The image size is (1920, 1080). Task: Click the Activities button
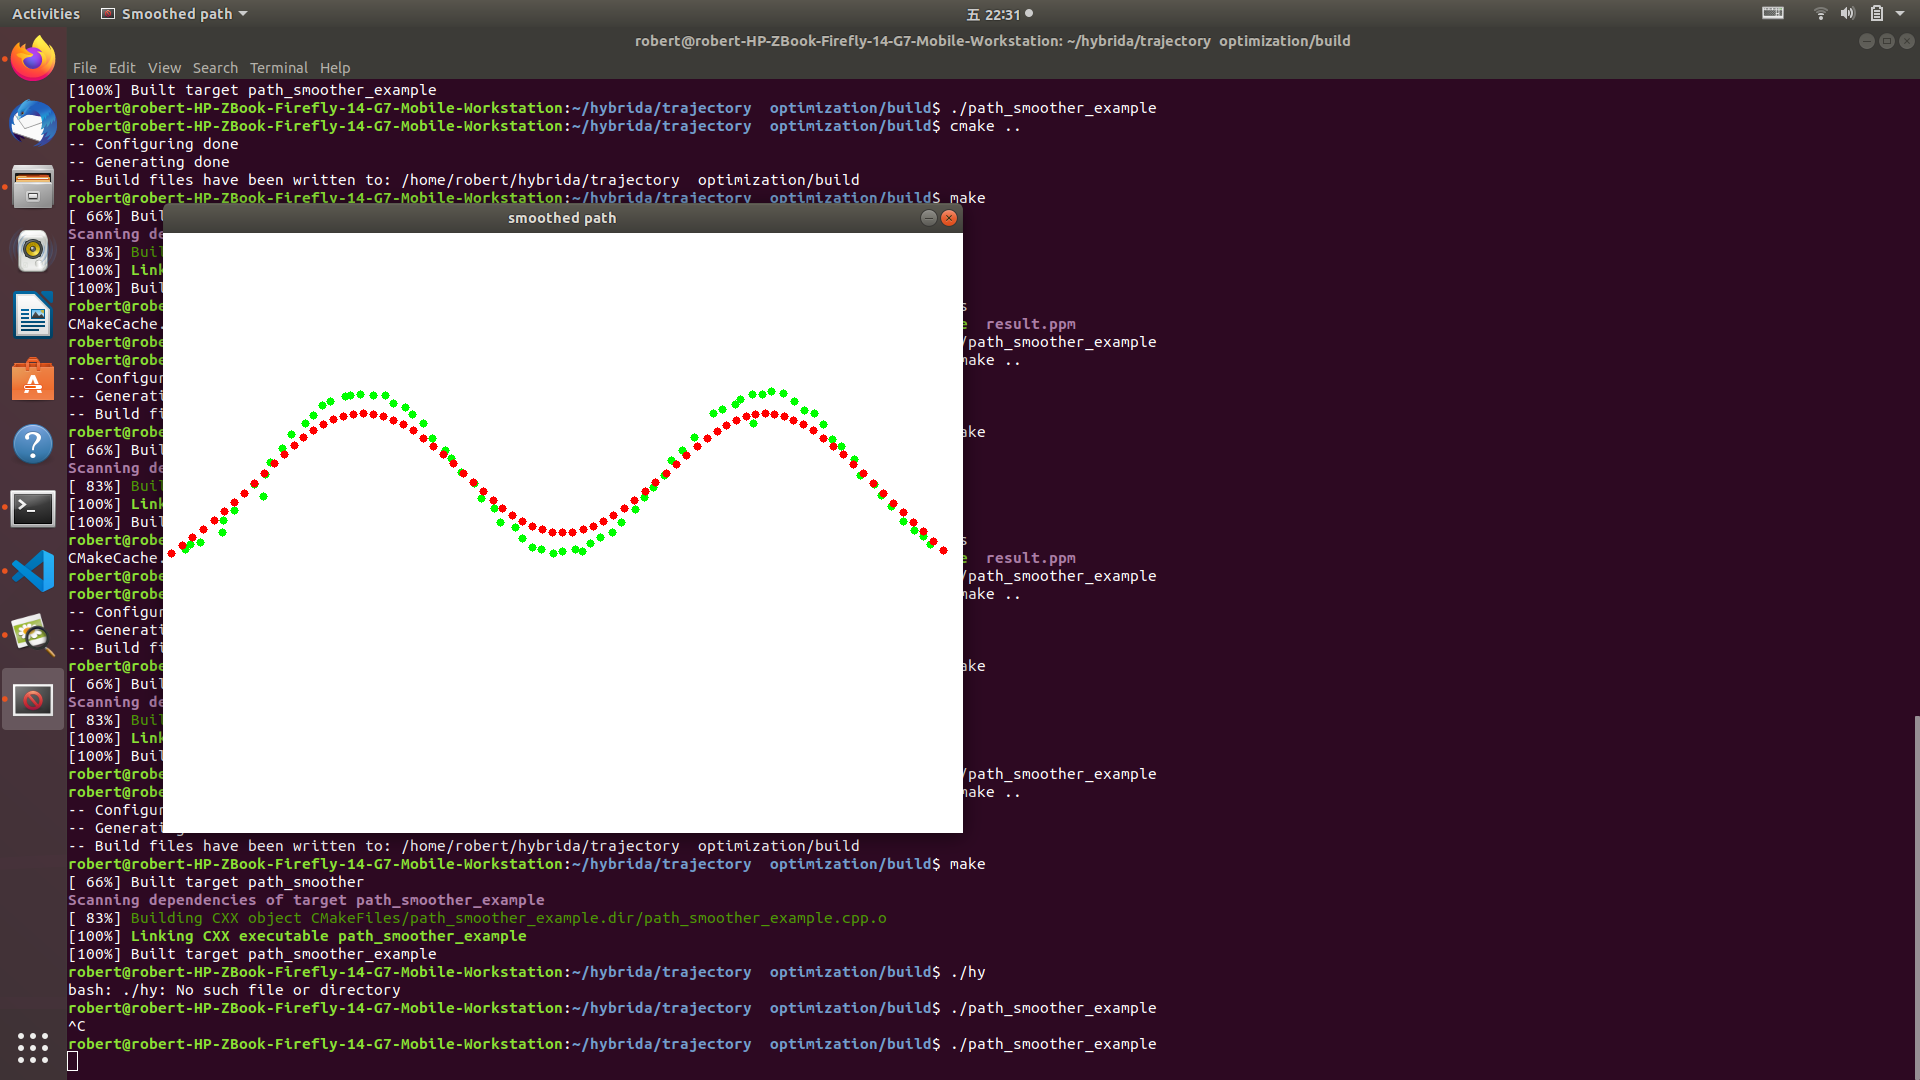click(x=46, y=14)
